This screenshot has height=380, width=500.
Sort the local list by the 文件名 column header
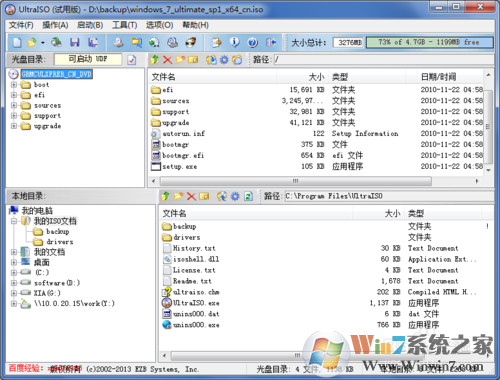click(256, 213)
